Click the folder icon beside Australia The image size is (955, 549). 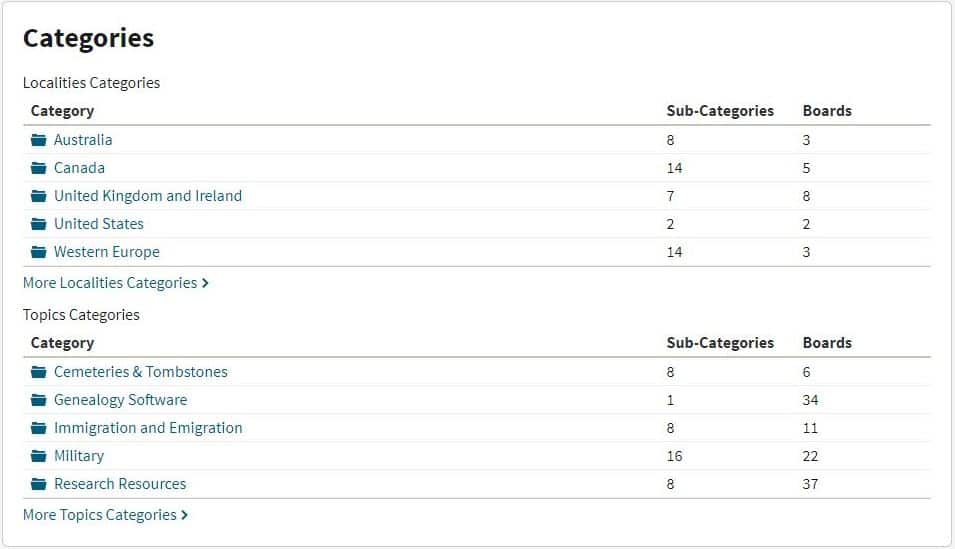39,140
